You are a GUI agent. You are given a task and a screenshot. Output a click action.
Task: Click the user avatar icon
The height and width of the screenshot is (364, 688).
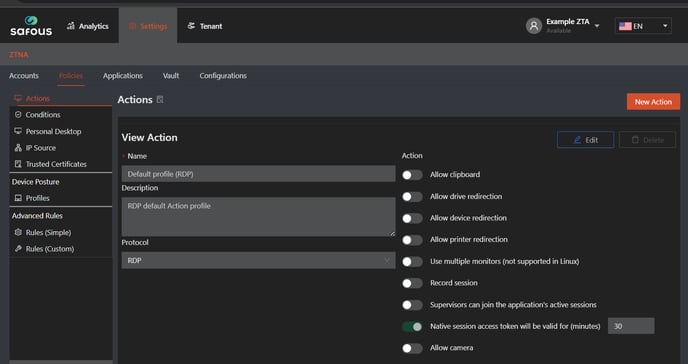tap(534, 26)
